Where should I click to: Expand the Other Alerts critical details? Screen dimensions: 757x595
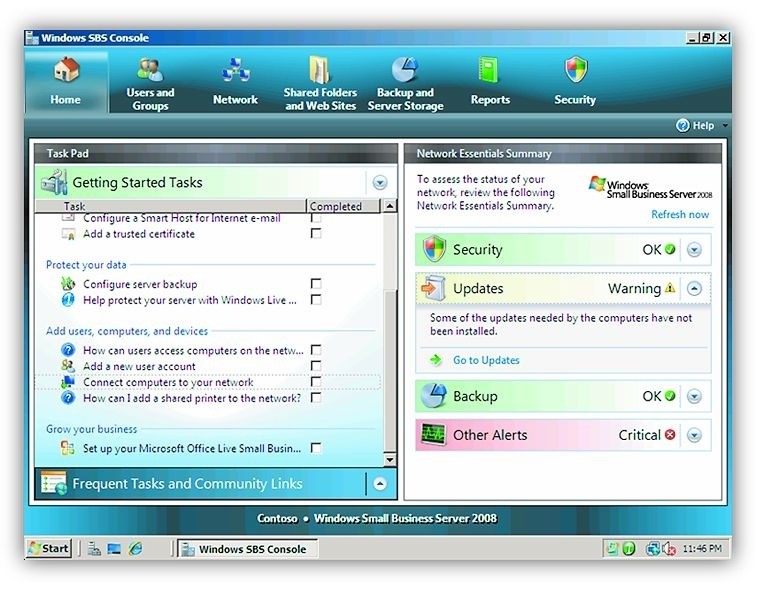pyautogui.click(x=694, y=435)
